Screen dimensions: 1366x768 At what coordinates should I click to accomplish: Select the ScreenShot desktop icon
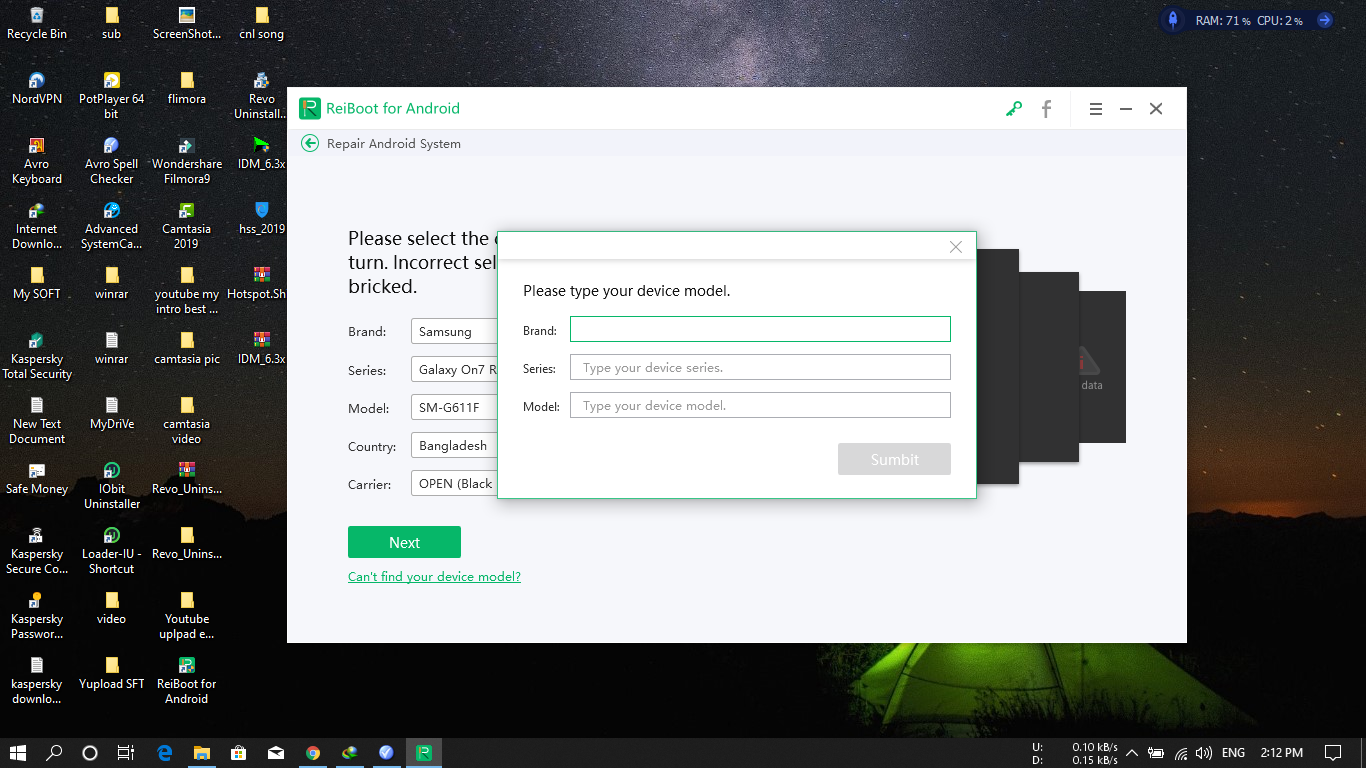(x=187, y=23)
